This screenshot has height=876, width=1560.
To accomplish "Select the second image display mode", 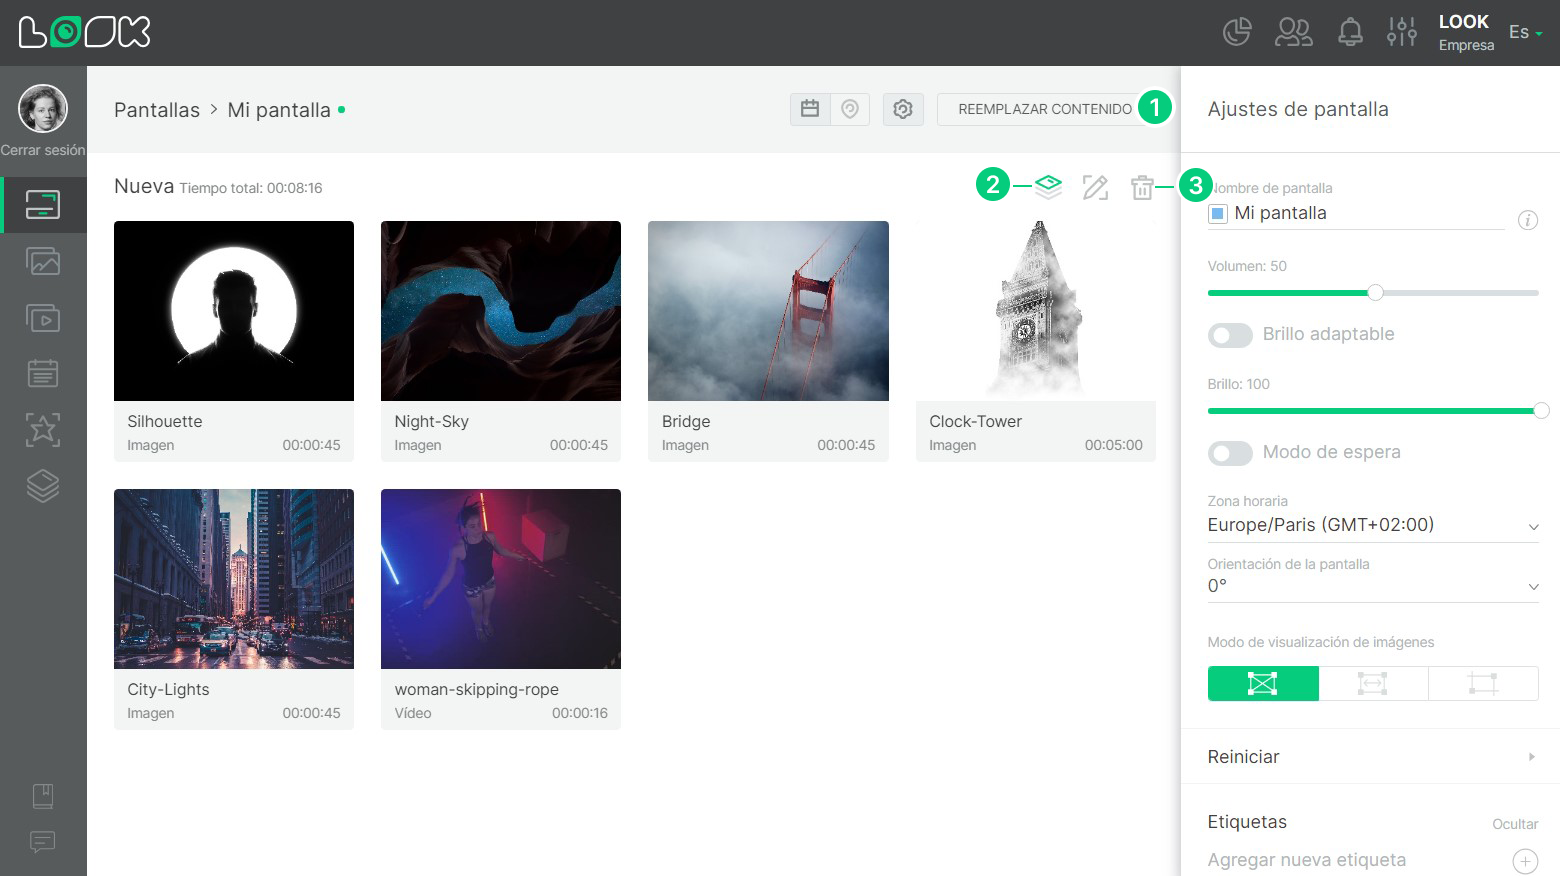I will [x=1373, y=684].
